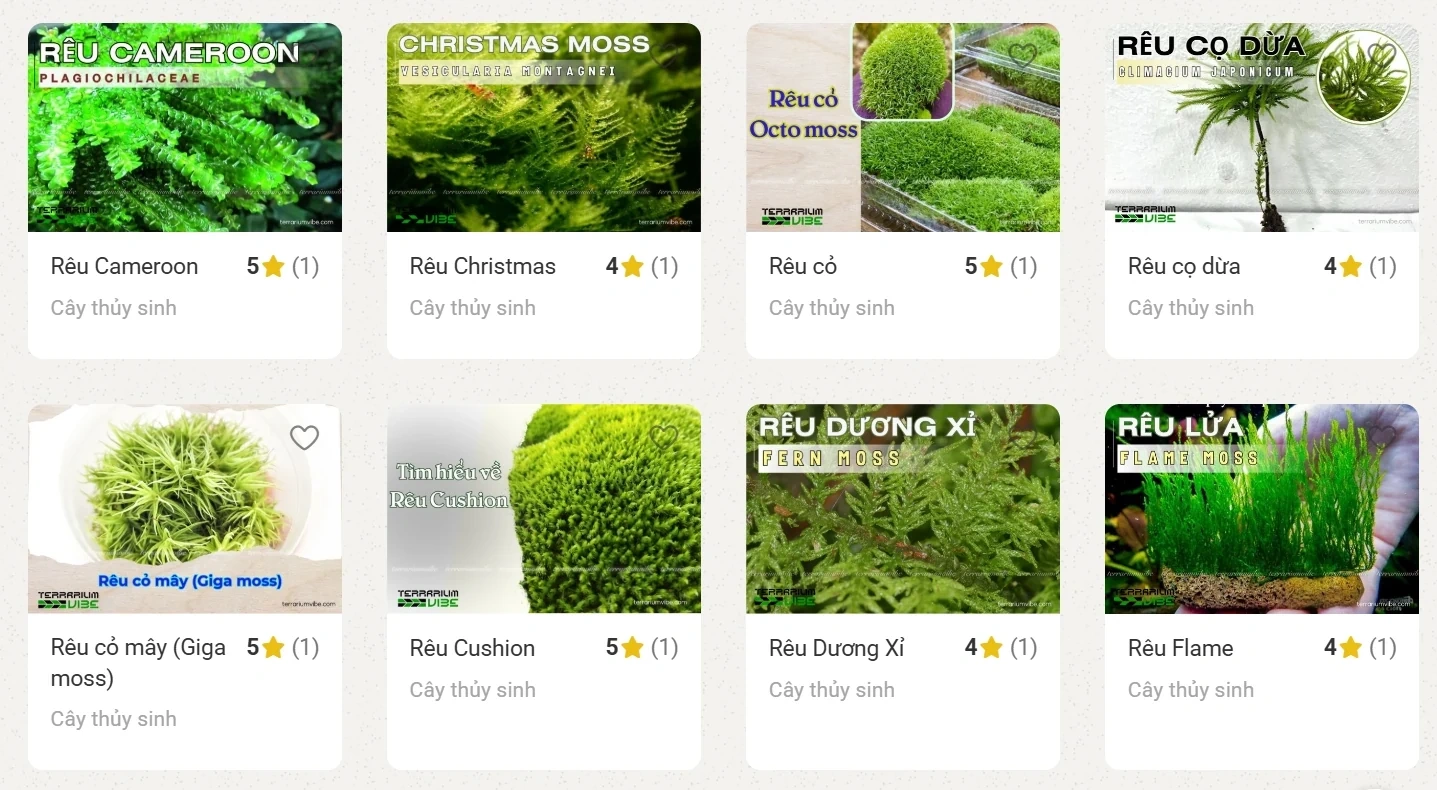Toggle the wishlist heart on Rêu Dương Xỉ card
The width and height of the screenshot is (1437, 790).
[1022, 438]
